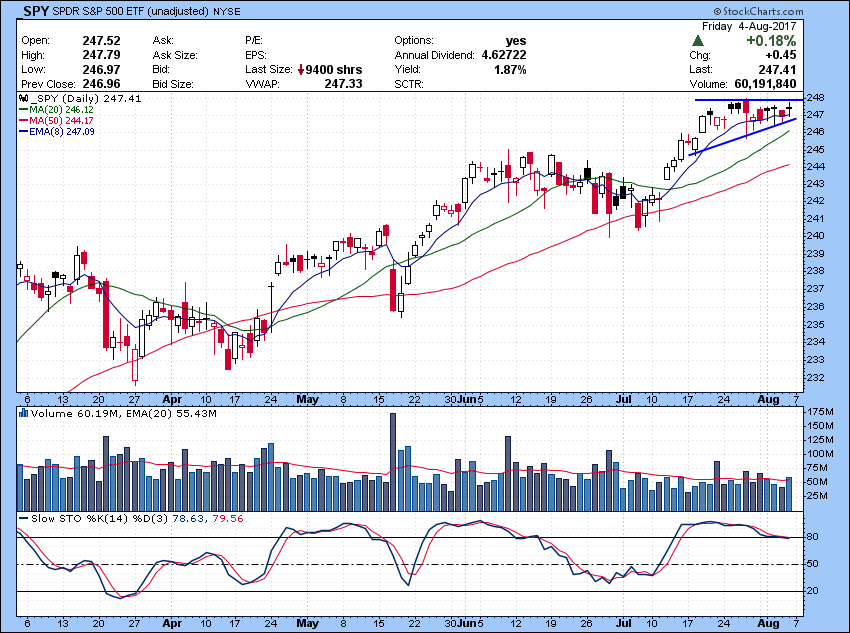Image resolution: width=850 pixels, height=633 pixels.
Task: Open the © StockCharts.com link
Action: (x=758, y=11)
